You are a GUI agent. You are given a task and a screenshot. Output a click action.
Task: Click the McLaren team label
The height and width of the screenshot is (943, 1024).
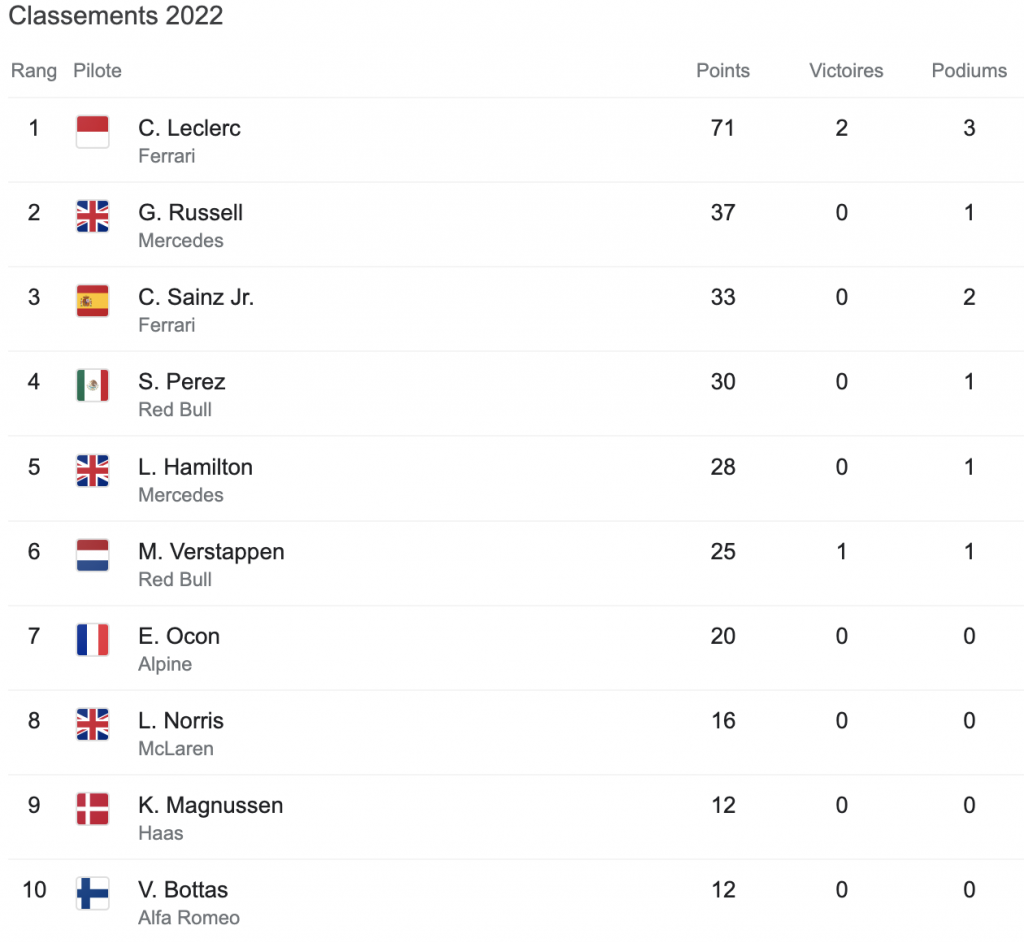pyautogui.click(x=175, y=749)
